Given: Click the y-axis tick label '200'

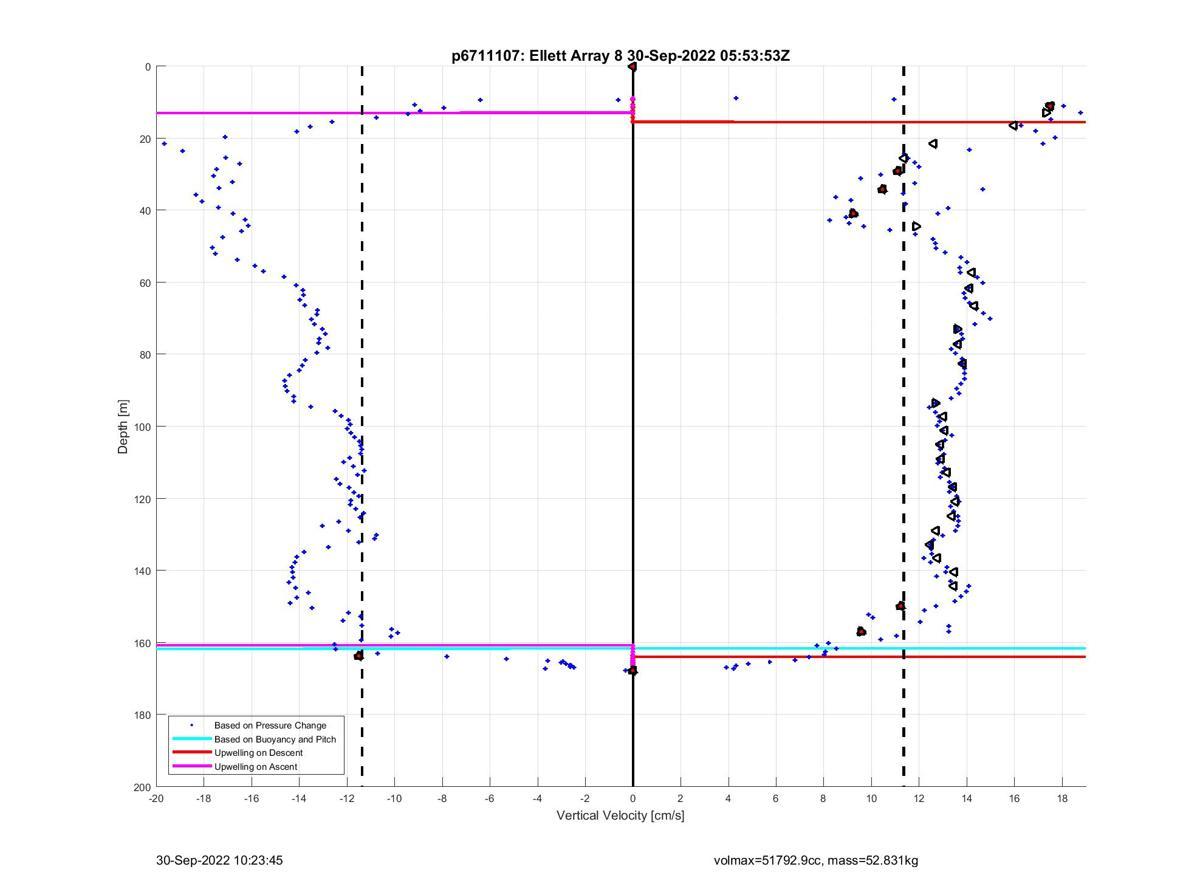Looking at the screenshot, I should coord(140,787).
